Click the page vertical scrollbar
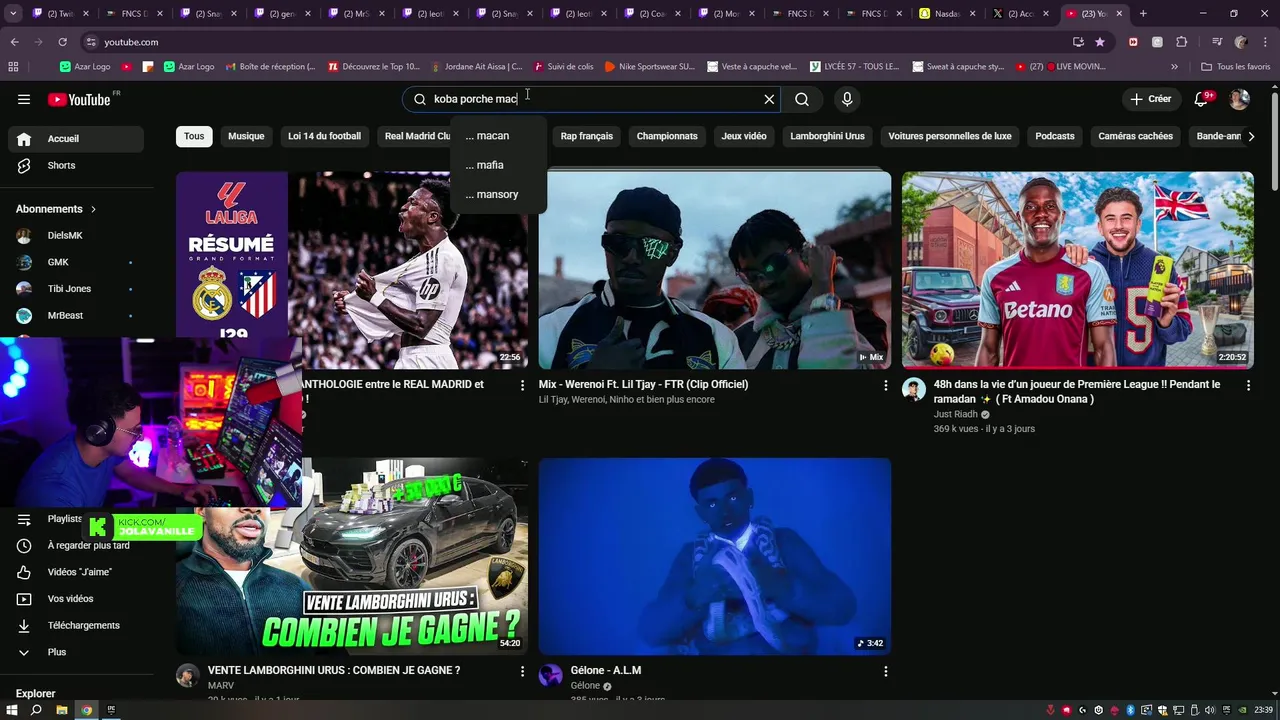The height and width of the screenshot is (720, 1280). [1274, 140]
